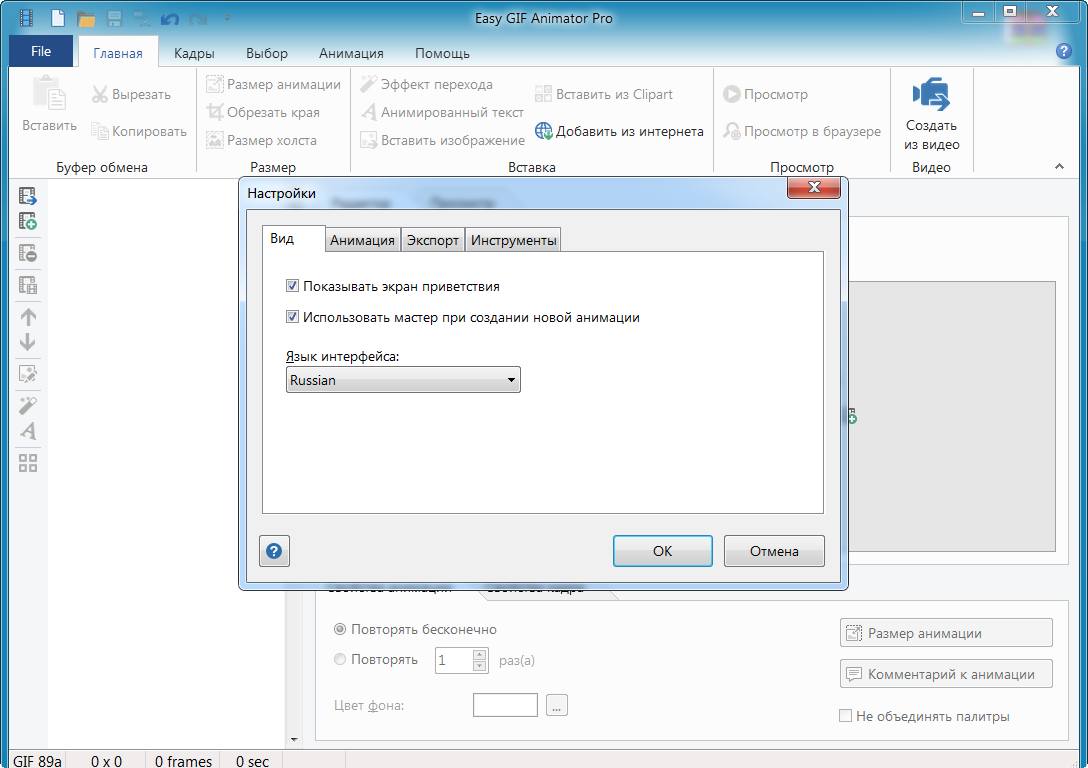Image resolution: width=1088 pixels, height=768 pixels.
Task: Click OK in Настройки dialog
Action: [663, 551]
